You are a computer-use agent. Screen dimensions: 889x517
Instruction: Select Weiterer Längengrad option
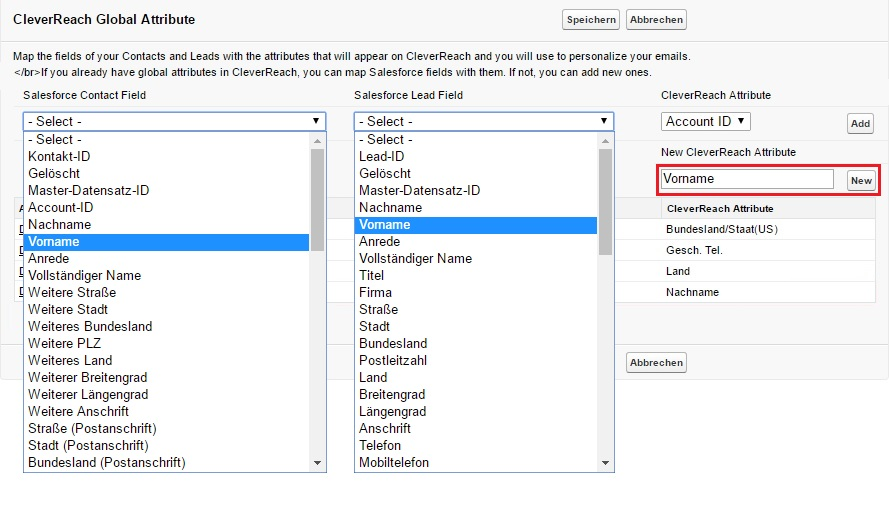[x=166, y=395]
